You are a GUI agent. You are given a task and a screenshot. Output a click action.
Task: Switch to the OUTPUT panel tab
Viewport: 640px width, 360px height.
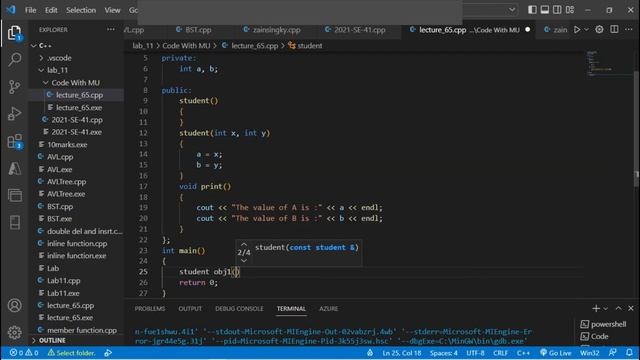click(x=190, y=309)
